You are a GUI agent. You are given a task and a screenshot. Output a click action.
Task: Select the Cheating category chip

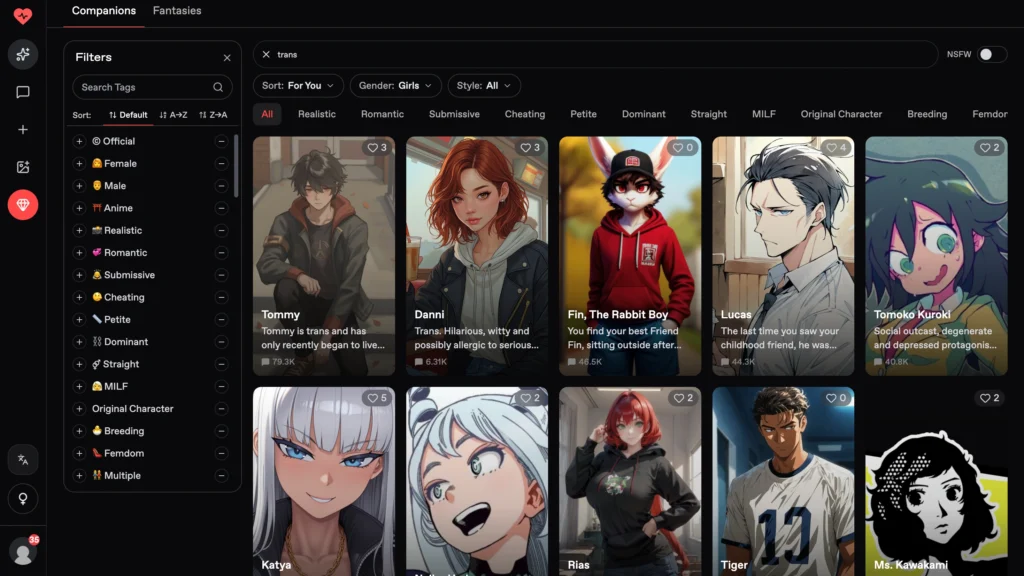(x=524, y=114)
